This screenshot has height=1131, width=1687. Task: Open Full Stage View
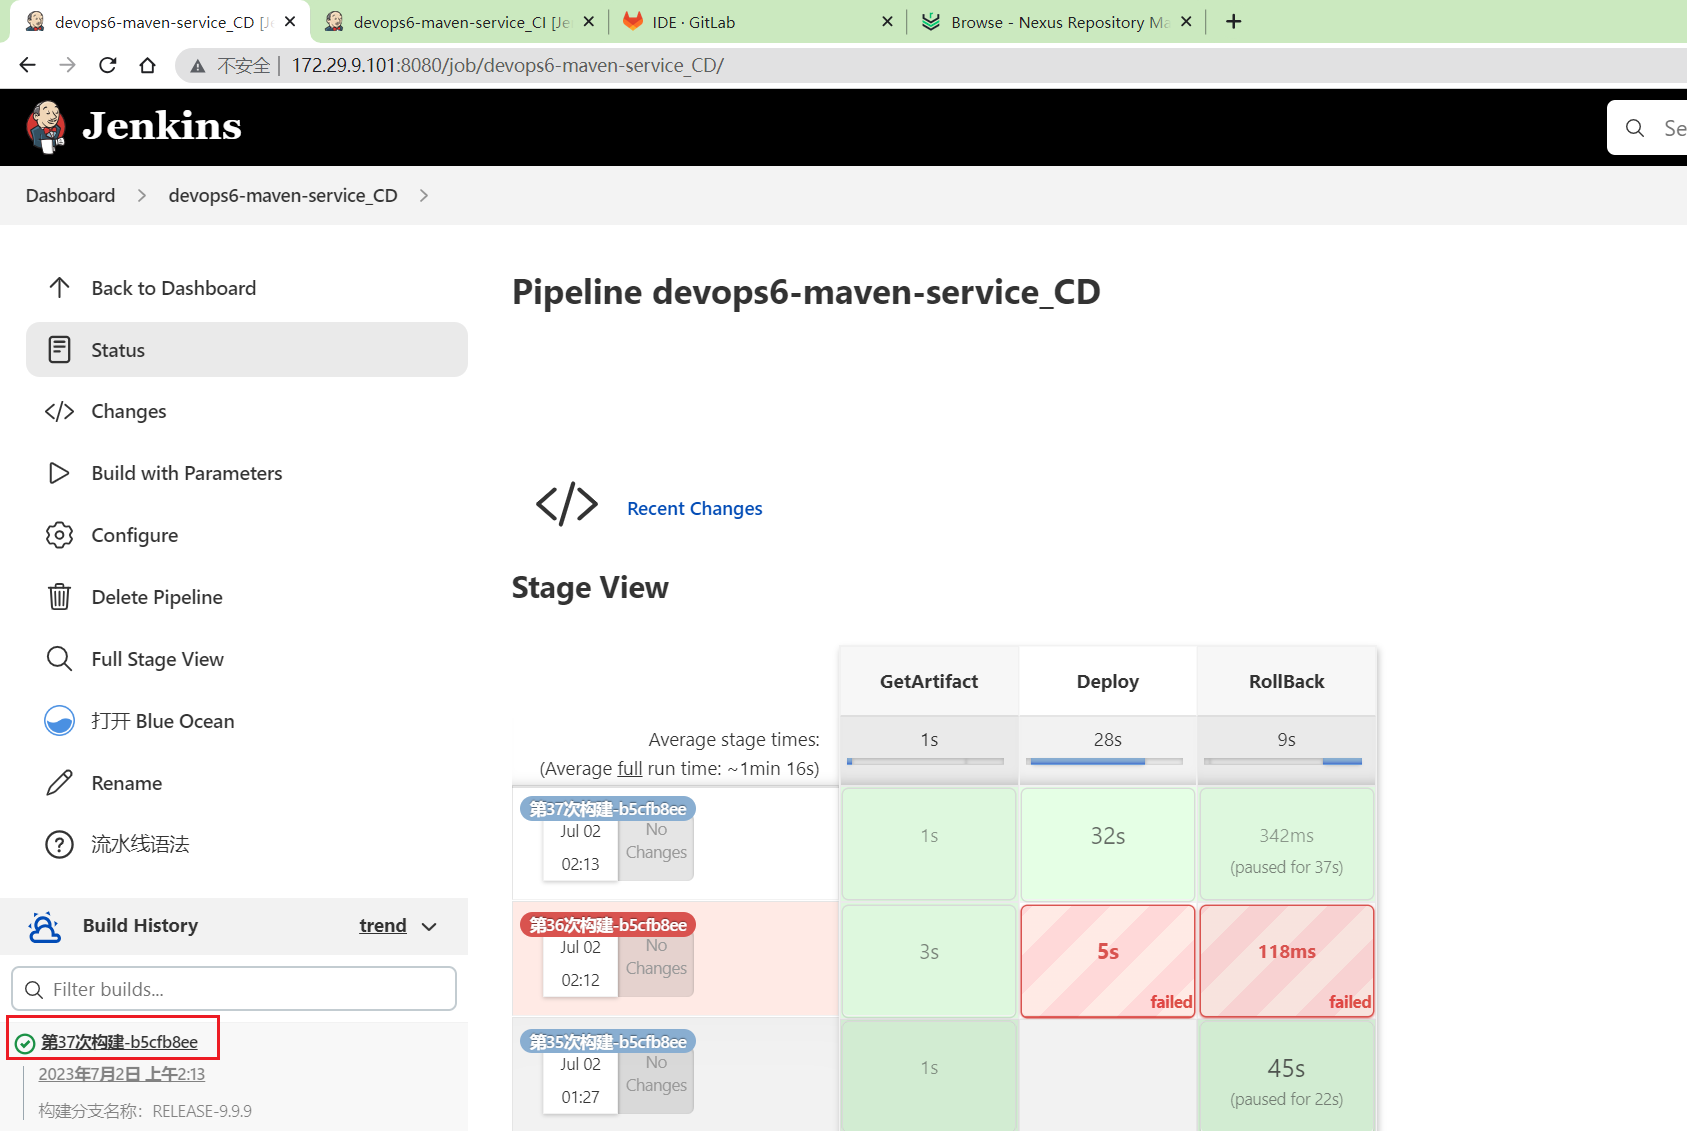247,659
